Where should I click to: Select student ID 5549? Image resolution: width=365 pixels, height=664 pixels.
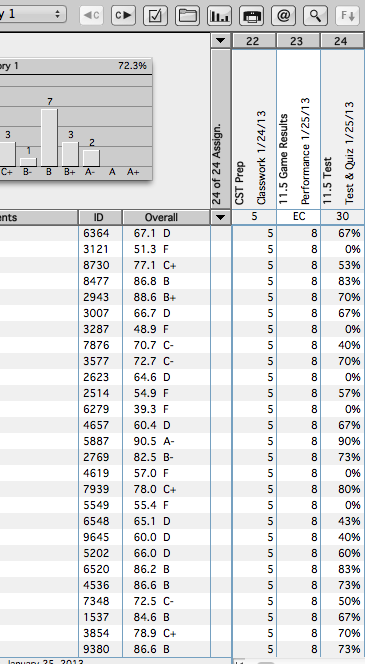point(96,506)
